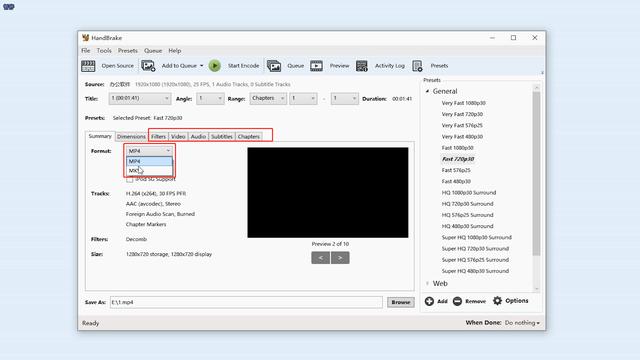This screenshot has width=640, height=360.
Task: Open the Tools menu
Action: pos(104,51)
